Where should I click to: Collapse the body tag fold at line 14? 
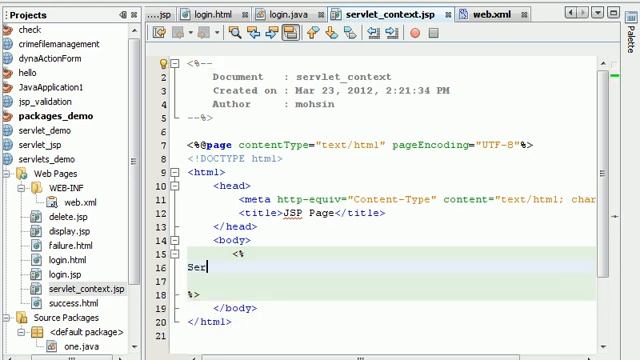tap(175, 240)
